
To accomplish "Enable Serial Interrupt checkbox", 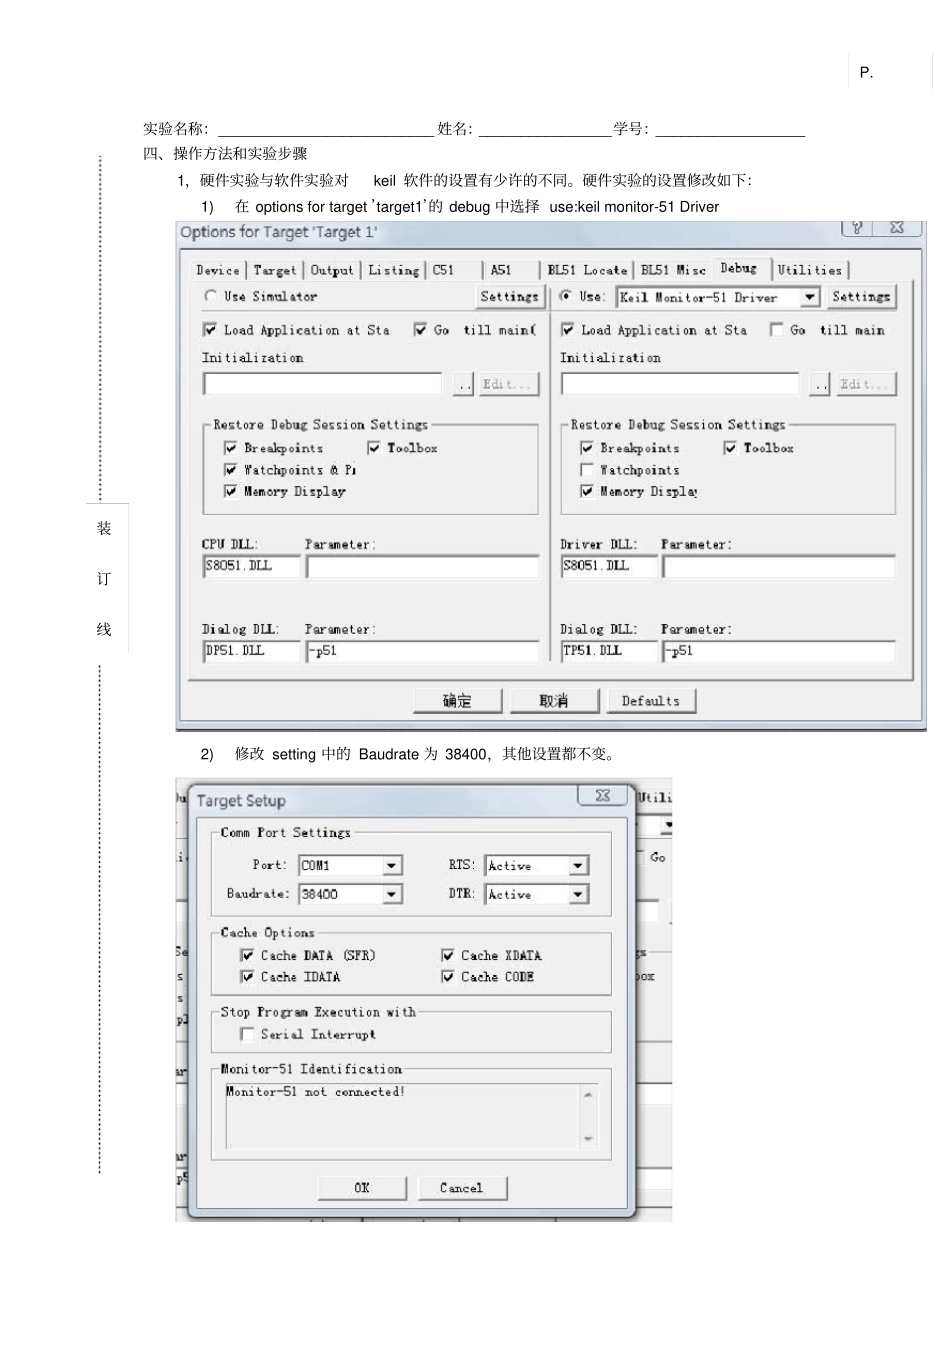I will (247, 1034).
